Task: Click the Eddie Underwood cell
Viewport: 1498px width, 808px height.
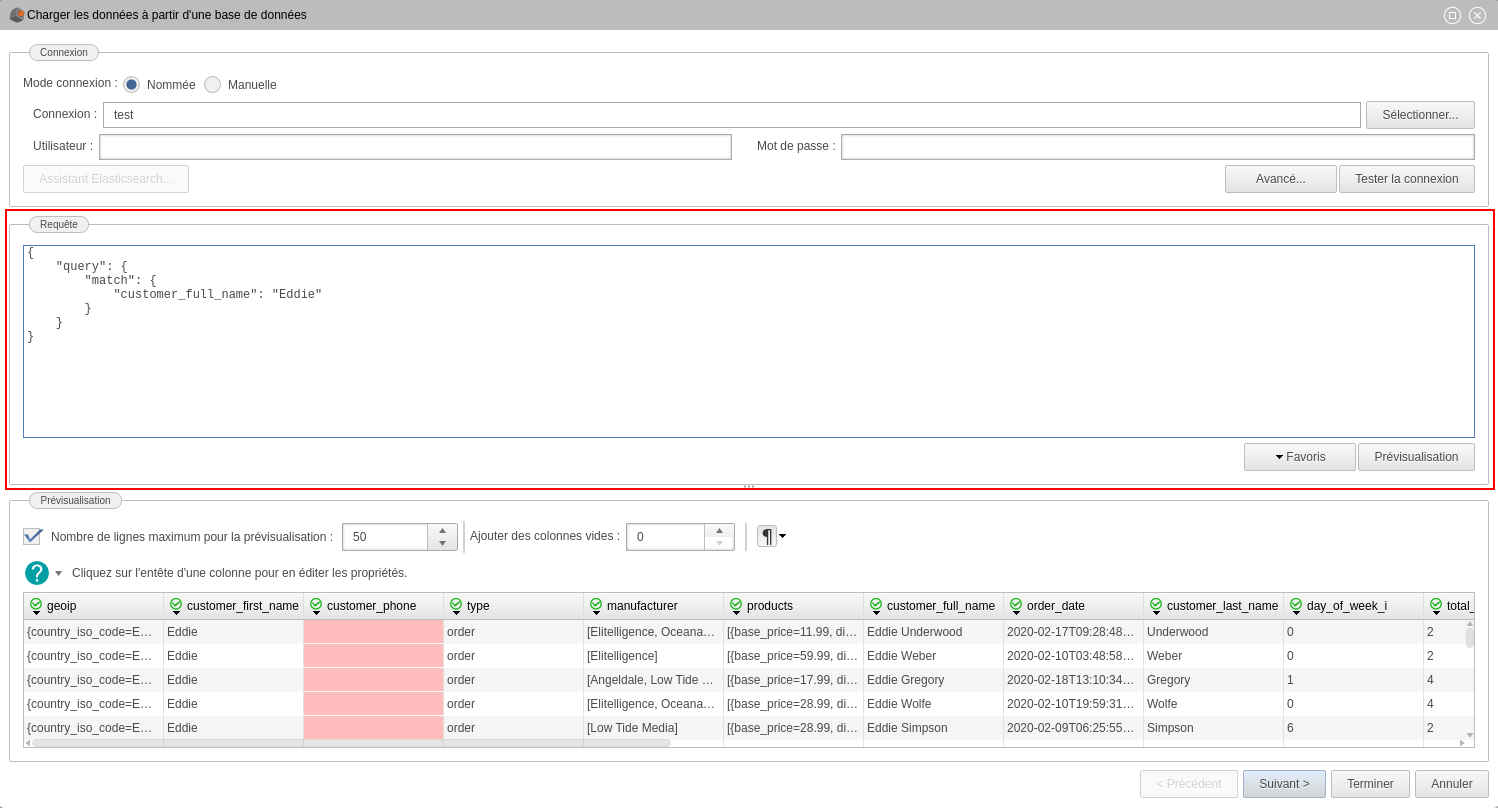Action: tap(934, 632)
